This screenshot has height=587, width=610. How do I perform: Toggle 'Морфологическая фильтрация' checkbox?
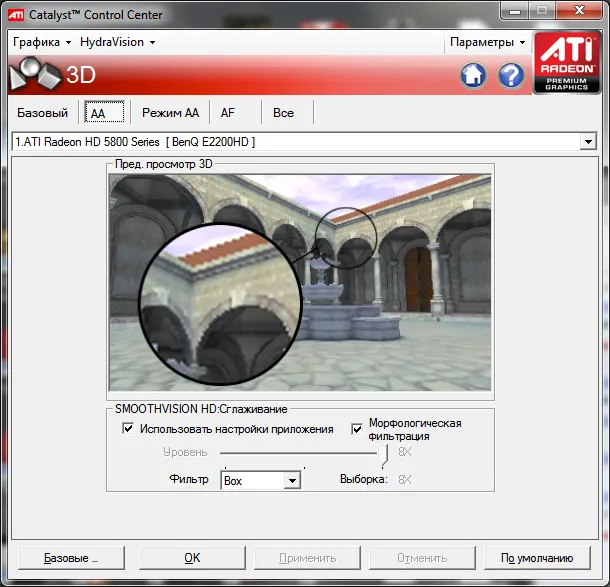pos(357,429)
